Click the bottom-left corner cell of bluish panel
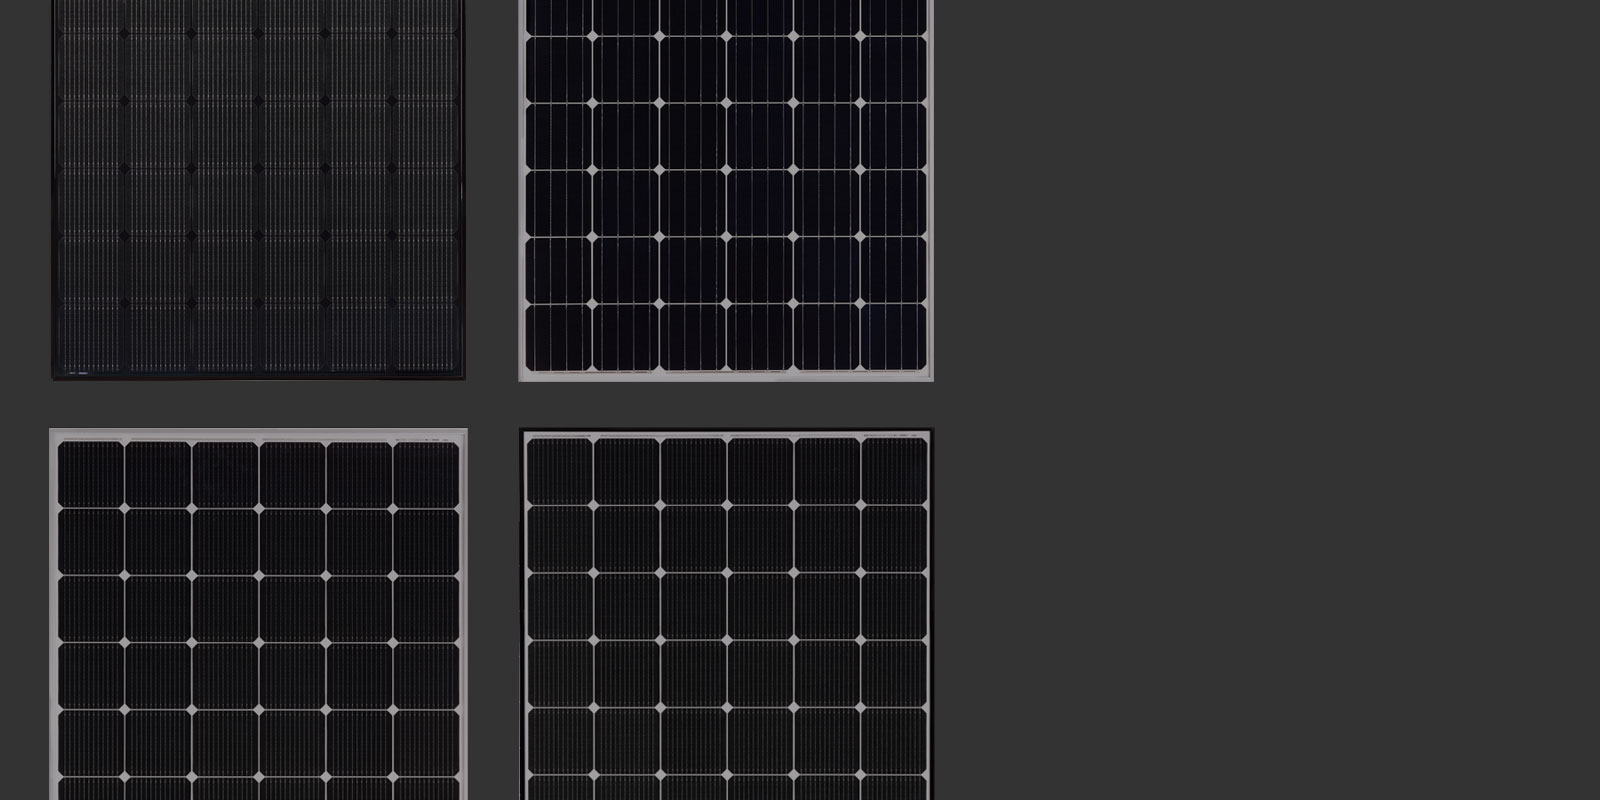Image resolution: width=1600 pixels, height=800 pixels. 559,337
